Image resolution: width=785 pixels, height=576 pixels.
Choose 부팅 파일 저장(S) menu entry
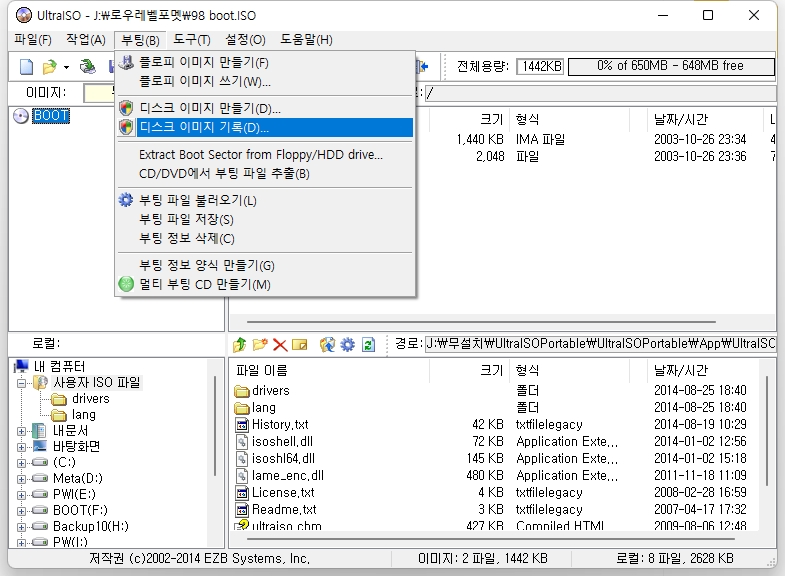(x=265, y=219)
